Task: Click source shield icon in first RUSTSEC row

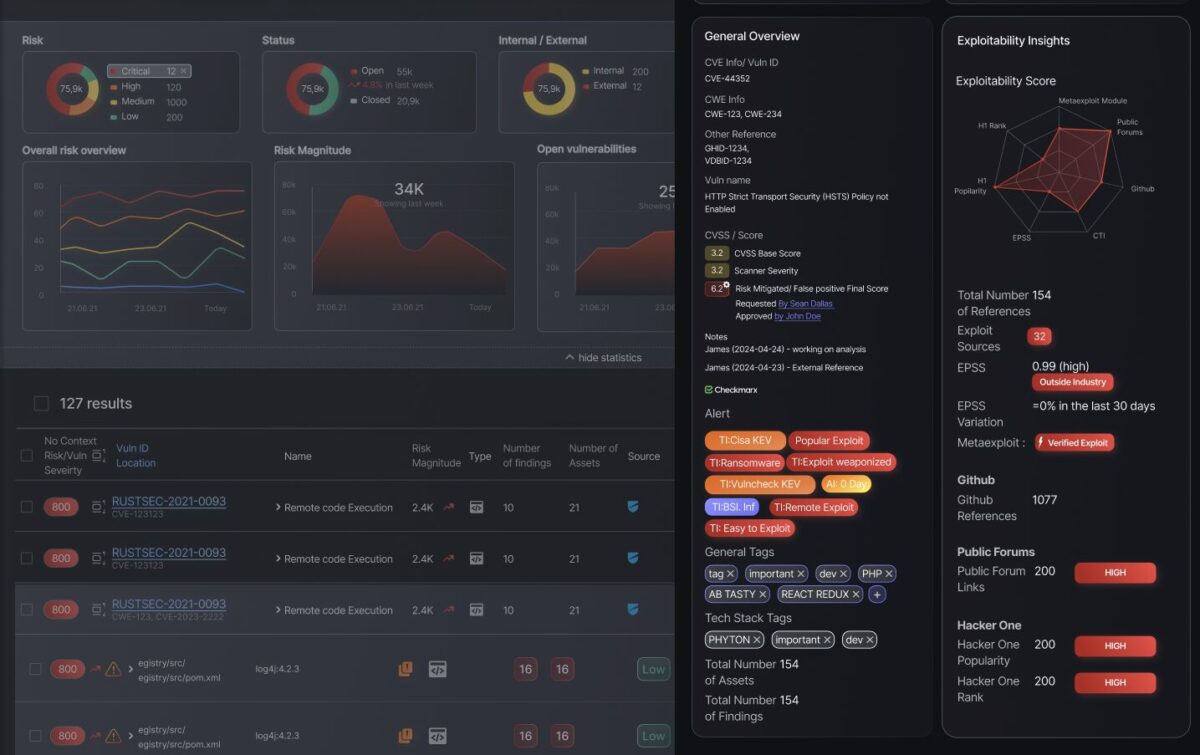Action: tap(633, 507)
